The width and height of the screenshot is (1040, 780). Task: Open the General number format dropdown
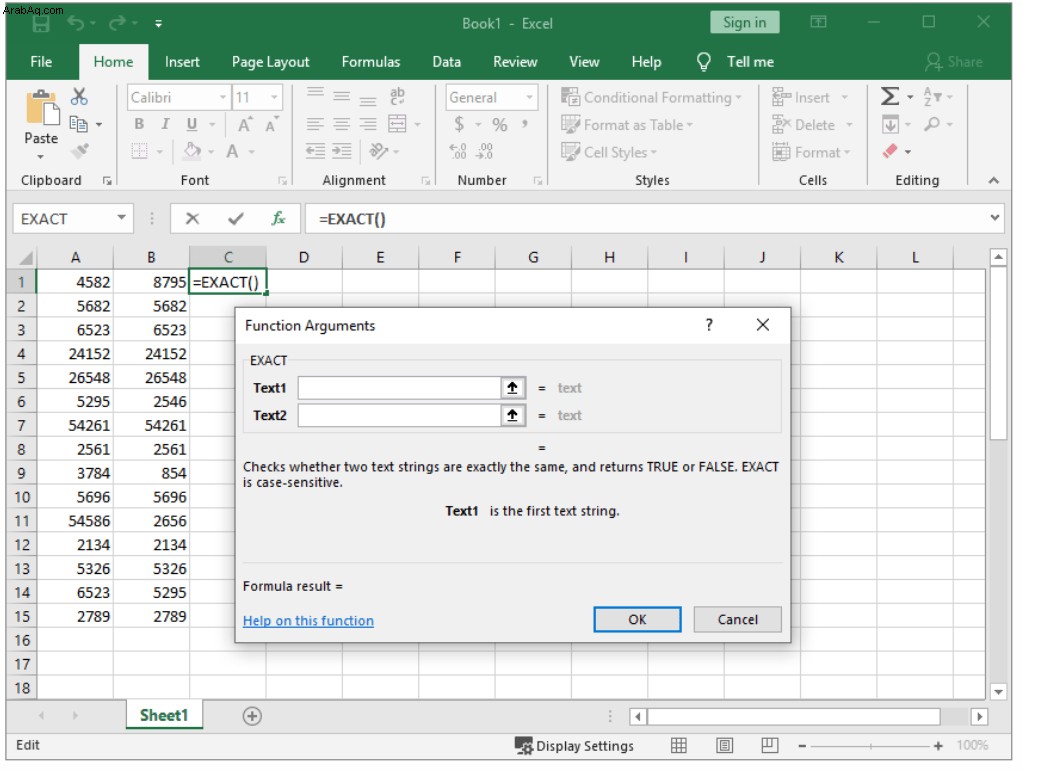pyautogui.click(x=529, y=98)
